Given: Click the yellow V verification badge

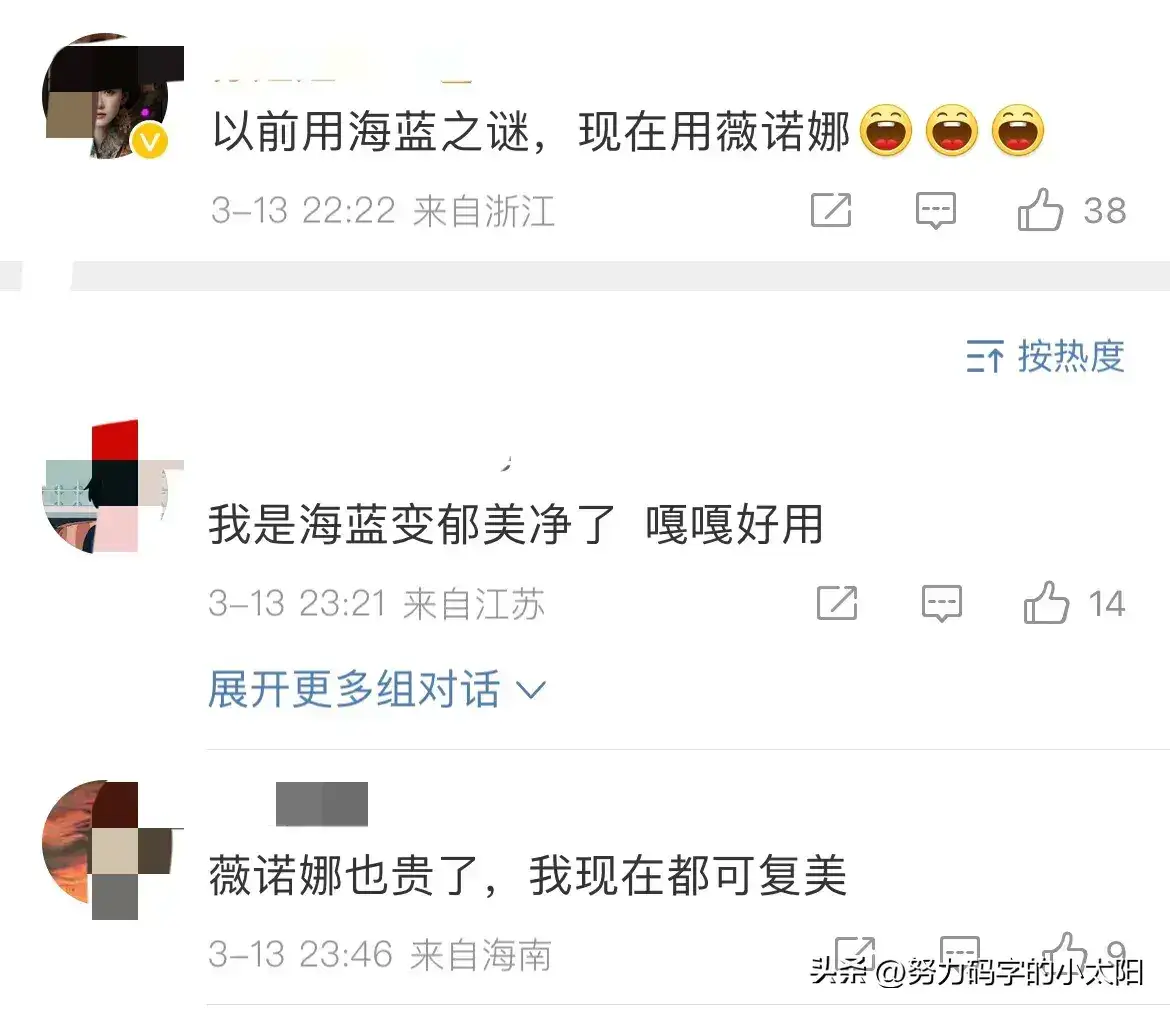Looking at the screenshot, I should 150,141.
